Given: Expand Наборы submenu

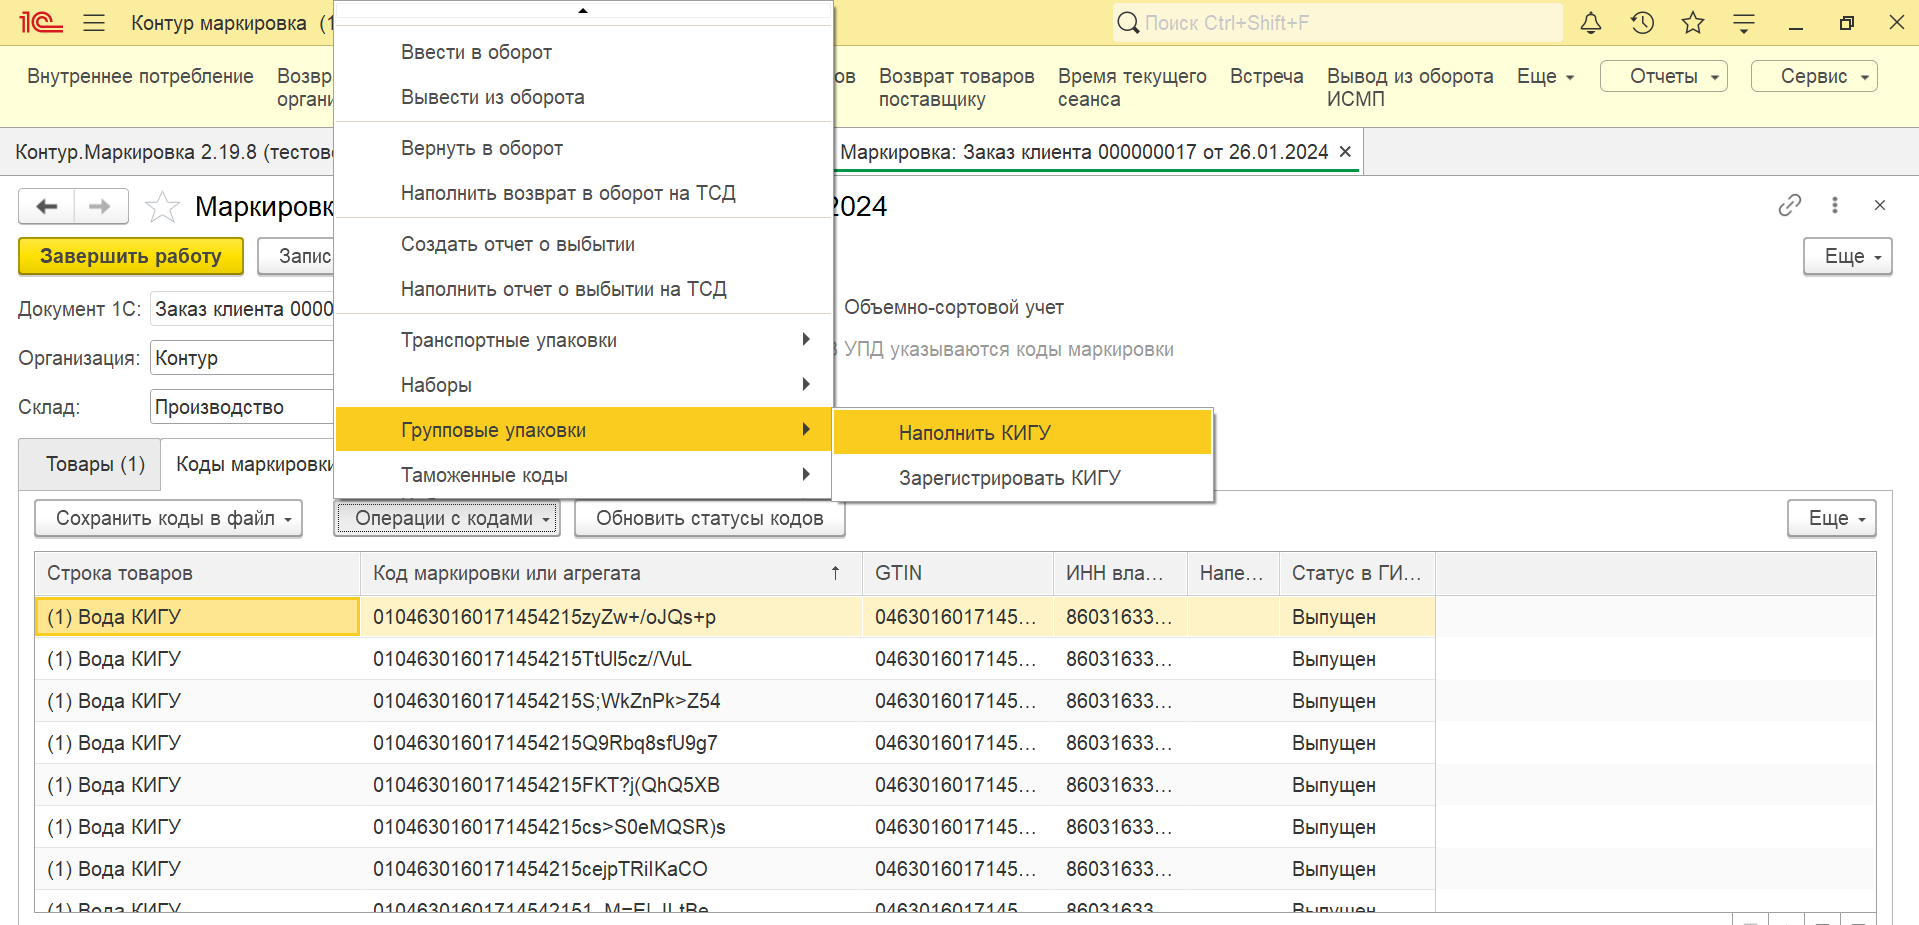Looking at the screenshot, I should click(583, 385).
